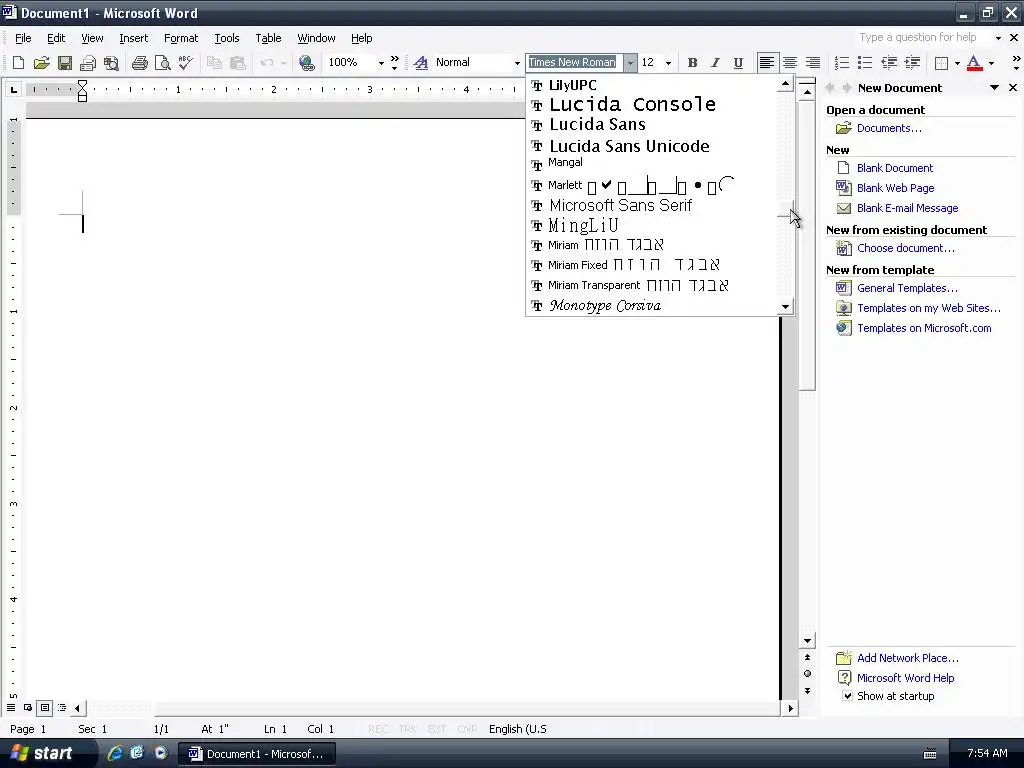This screenshot has height=768, width=1024.
Task: Set Center paragraph alignment
Action: pos(790,63)
